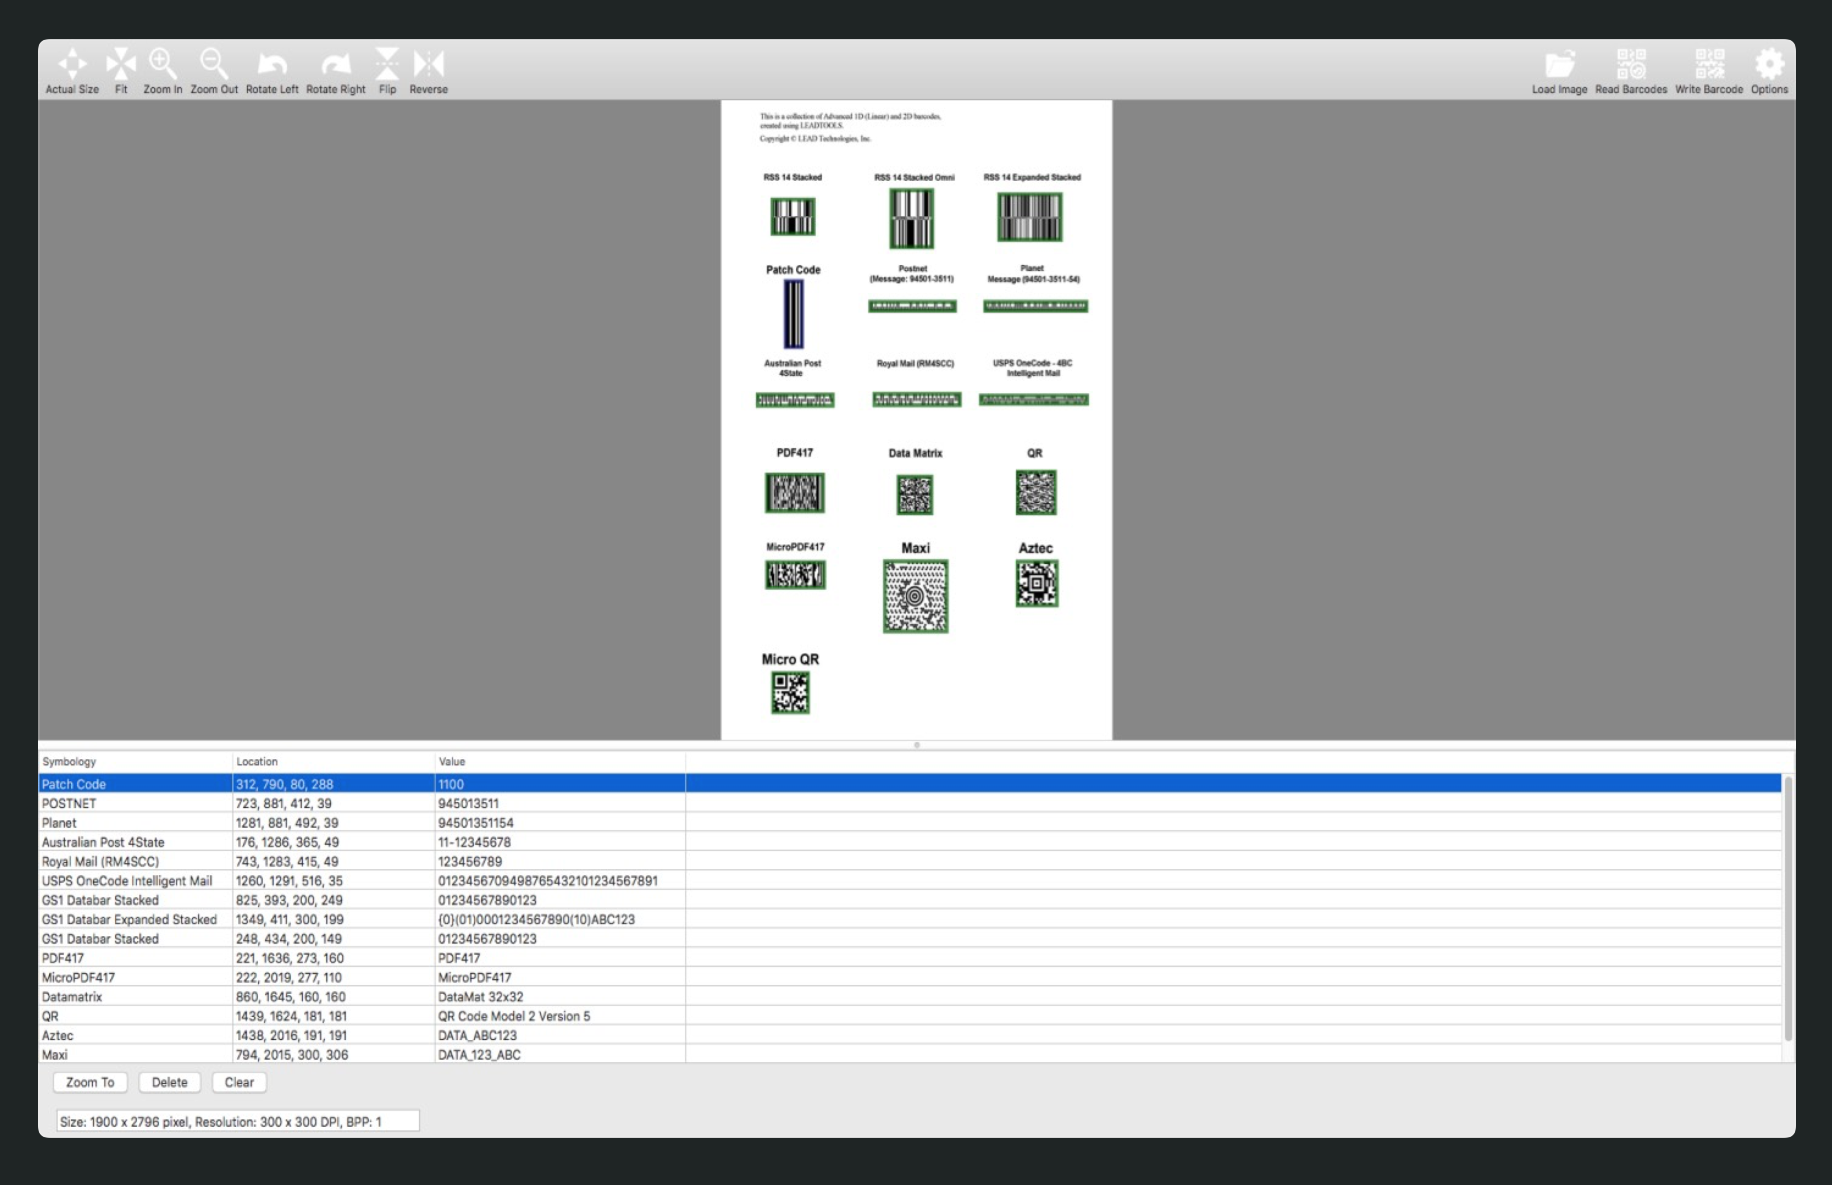Click the Royal Mail (RM4SCC) barcode

(x=916, y=400)
